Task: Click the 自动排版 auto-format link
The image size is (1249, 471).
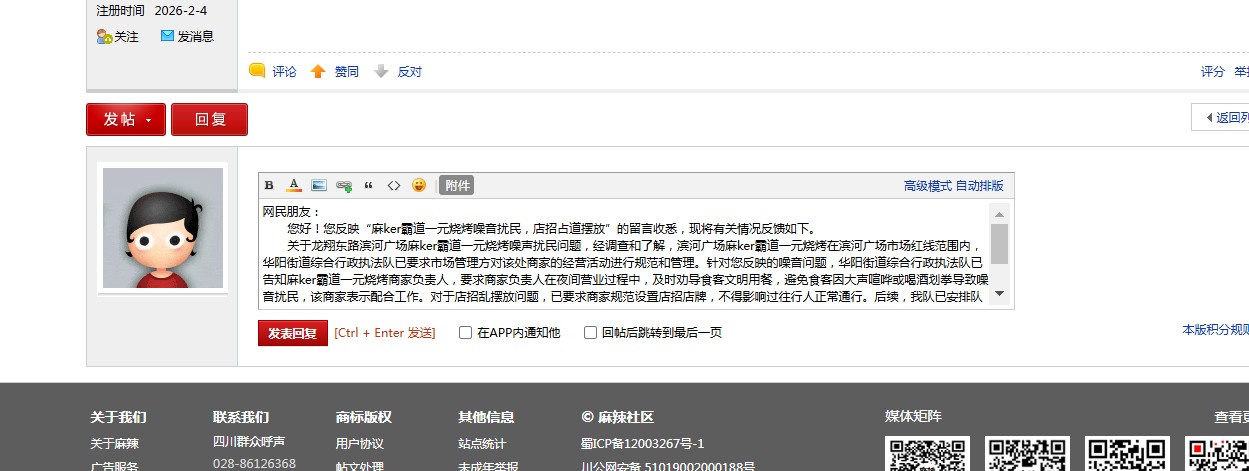Action: coord(980,186)
